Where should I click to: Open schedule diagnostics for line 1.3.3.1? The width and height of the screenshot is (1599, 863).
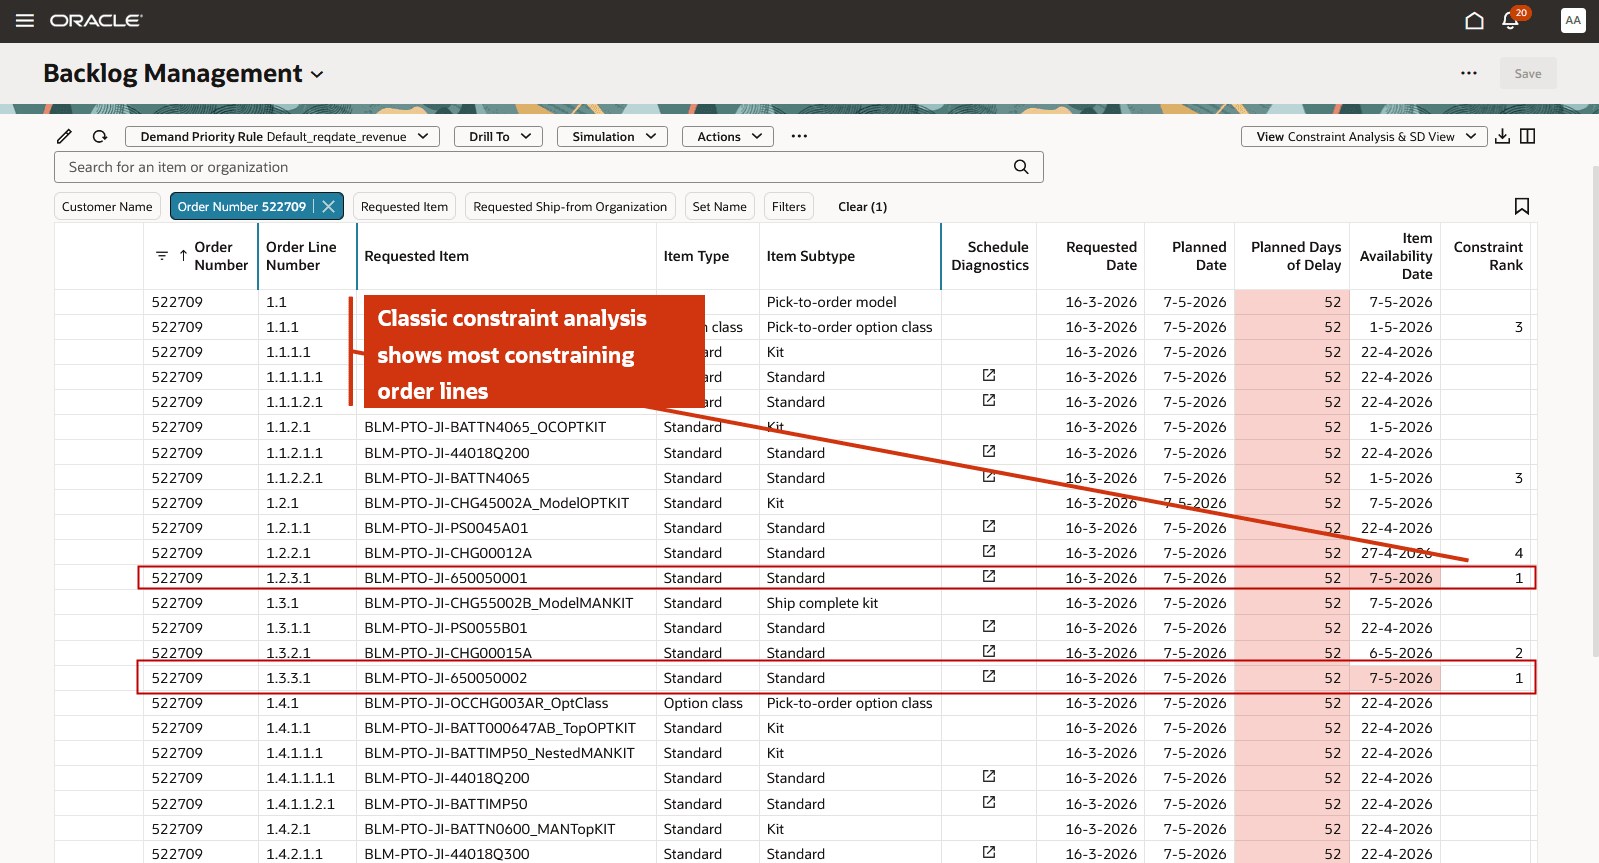(x=989, y=677)
